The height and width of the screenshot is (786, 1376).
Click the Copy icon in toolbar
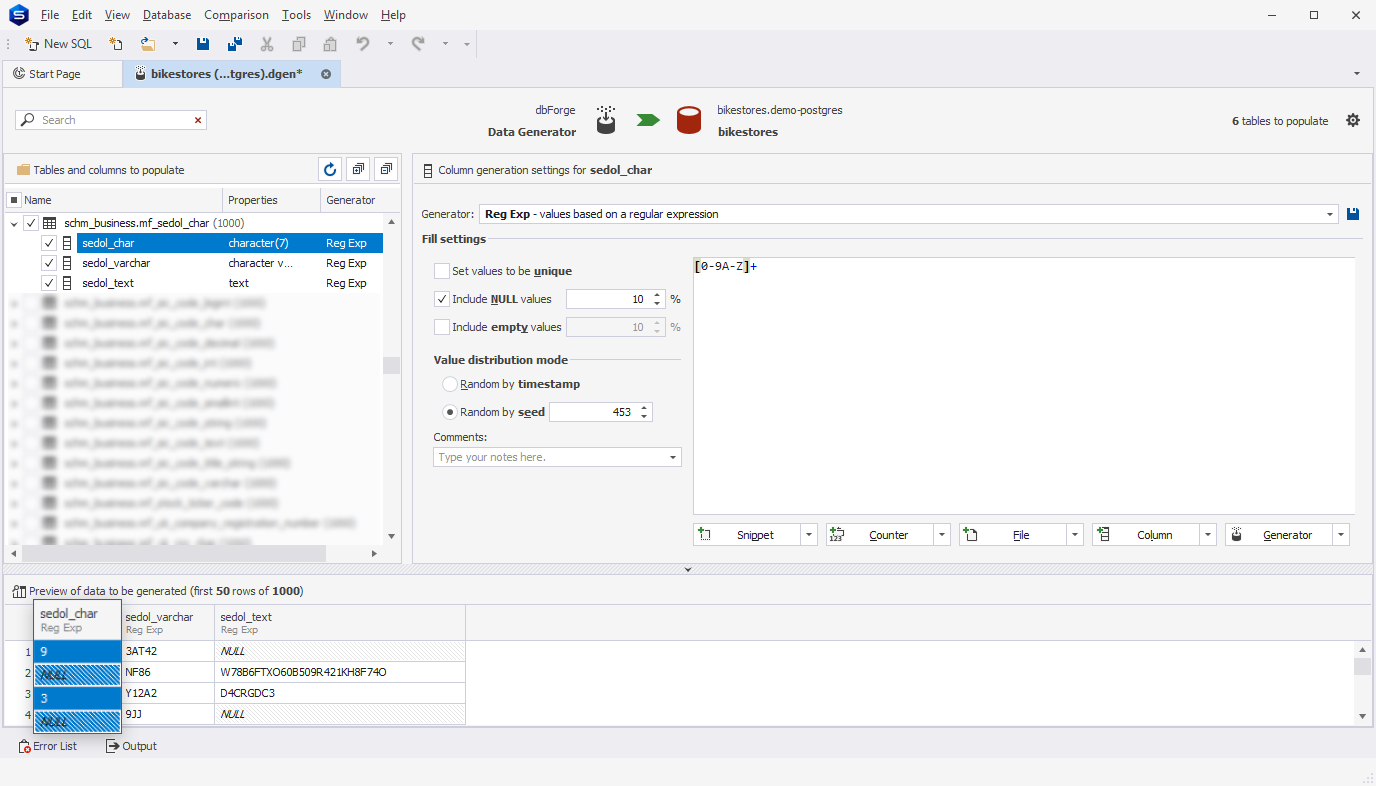pyautogui.click(x=298, y=44)
